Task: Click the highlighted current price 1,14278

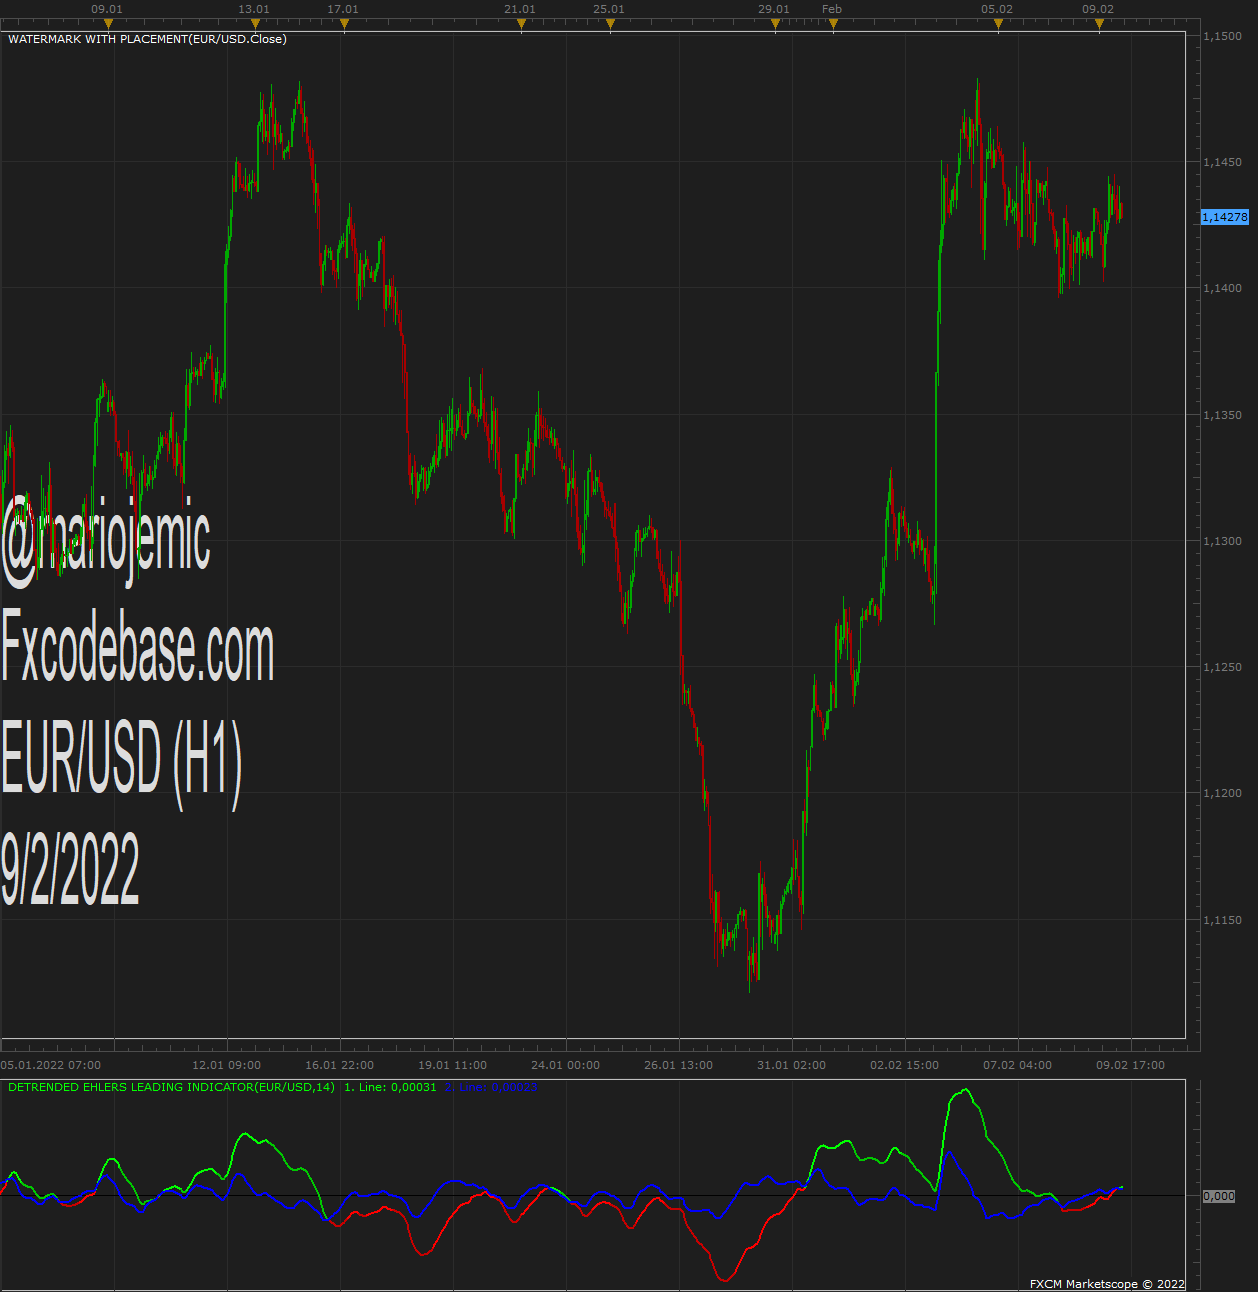Action: tap(1225, 217)
